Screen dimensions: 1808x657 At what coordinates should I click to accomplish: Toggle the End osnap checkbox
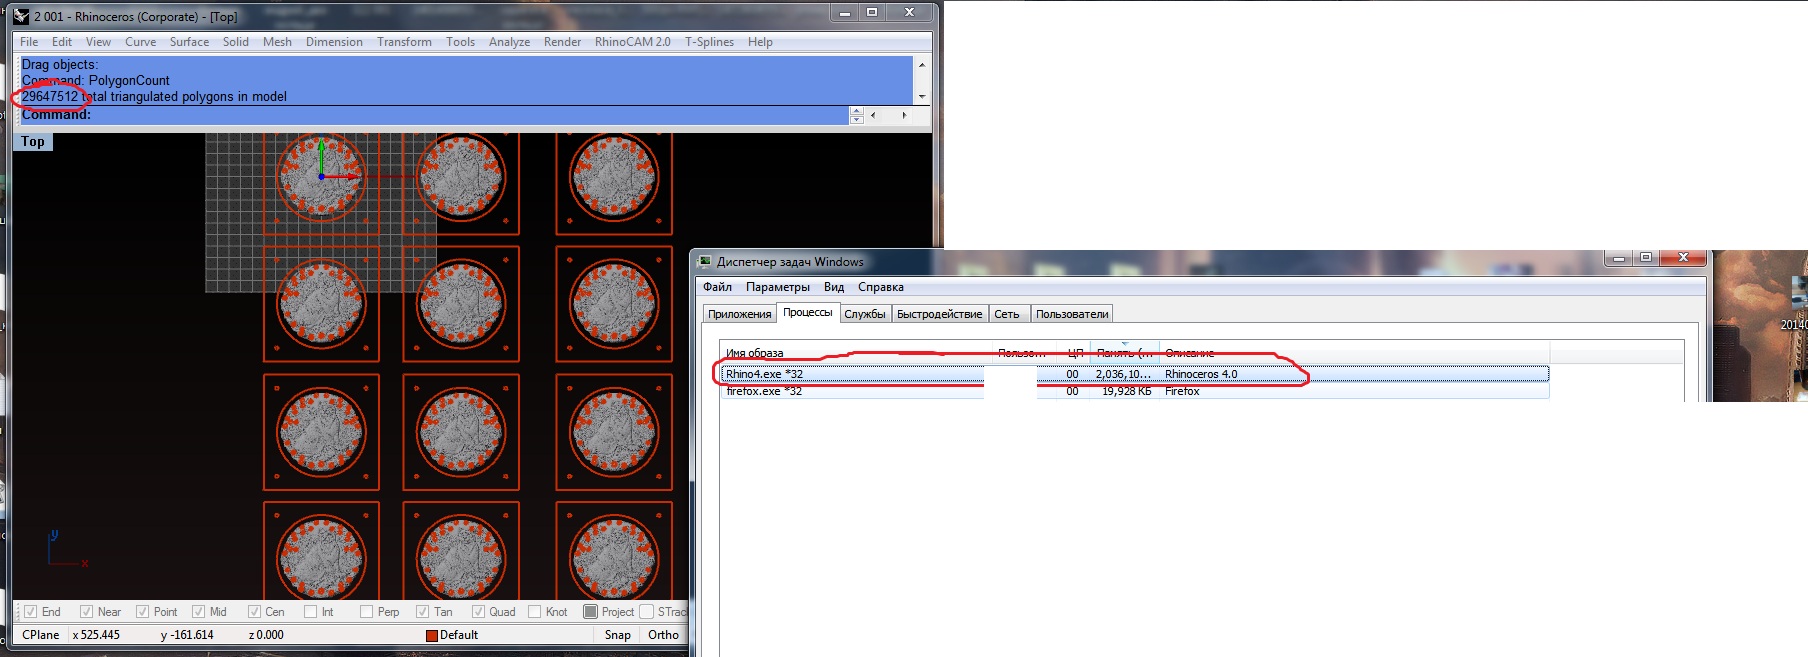tap(30, 612)
